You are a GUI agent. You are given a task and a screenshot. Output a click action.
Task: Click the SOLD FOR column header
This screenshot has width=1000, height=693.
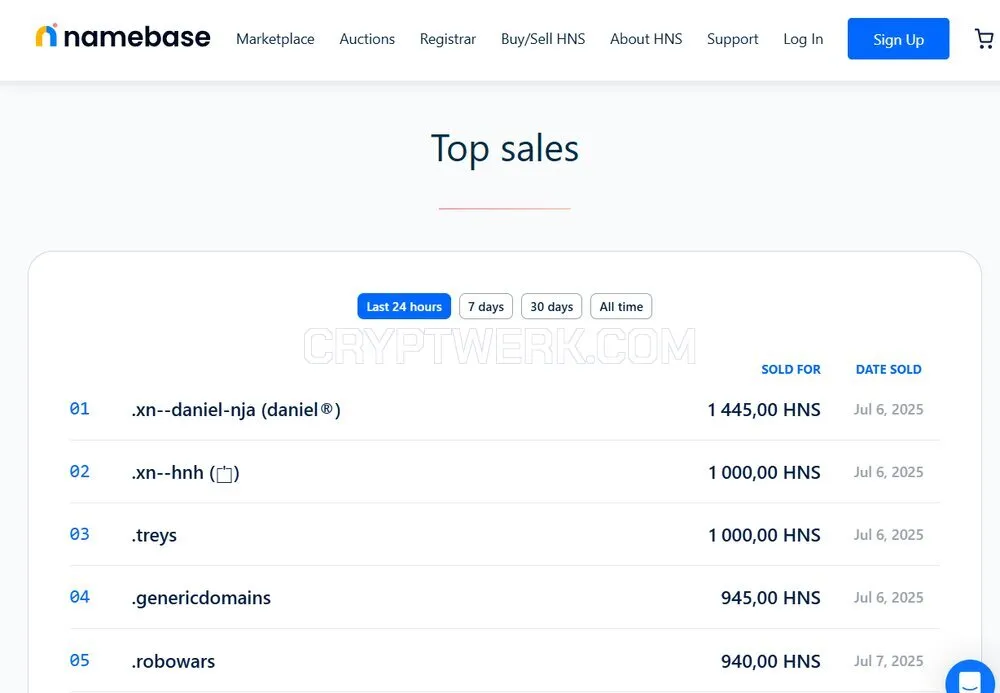[791, 369]
